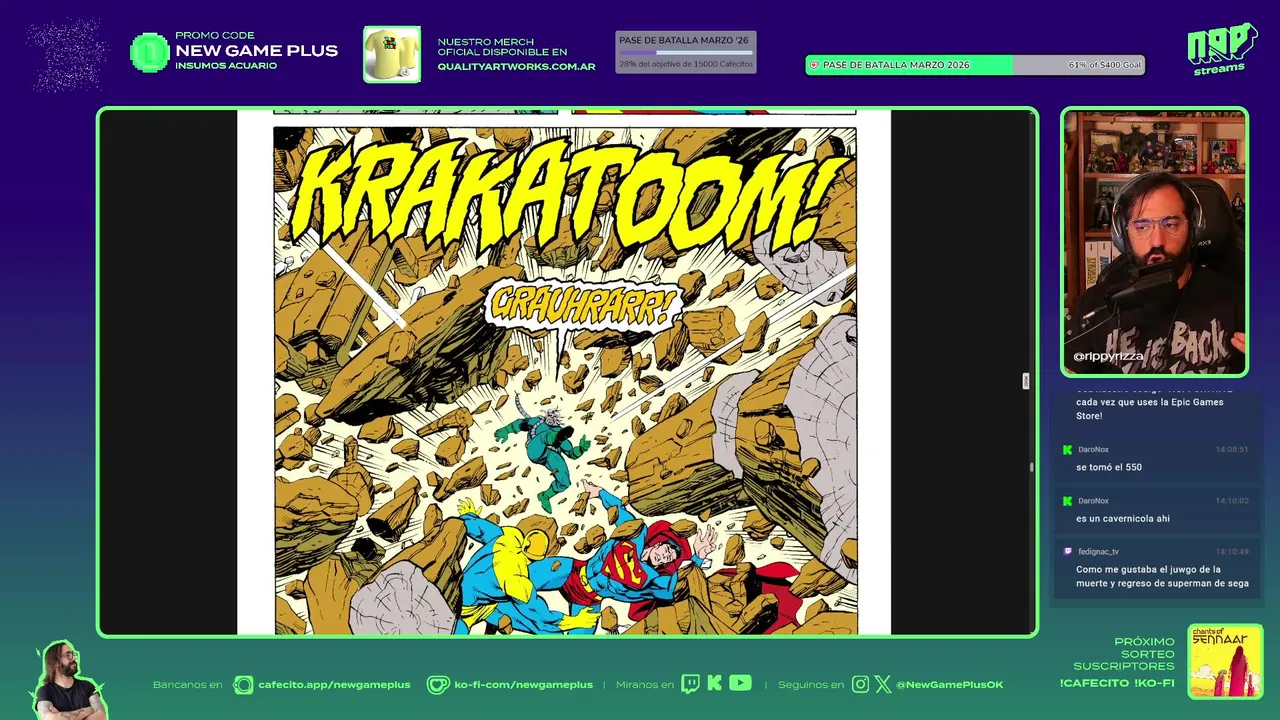
Task: Click the timestamp 14:10:49
Action: coord(1232,552)
